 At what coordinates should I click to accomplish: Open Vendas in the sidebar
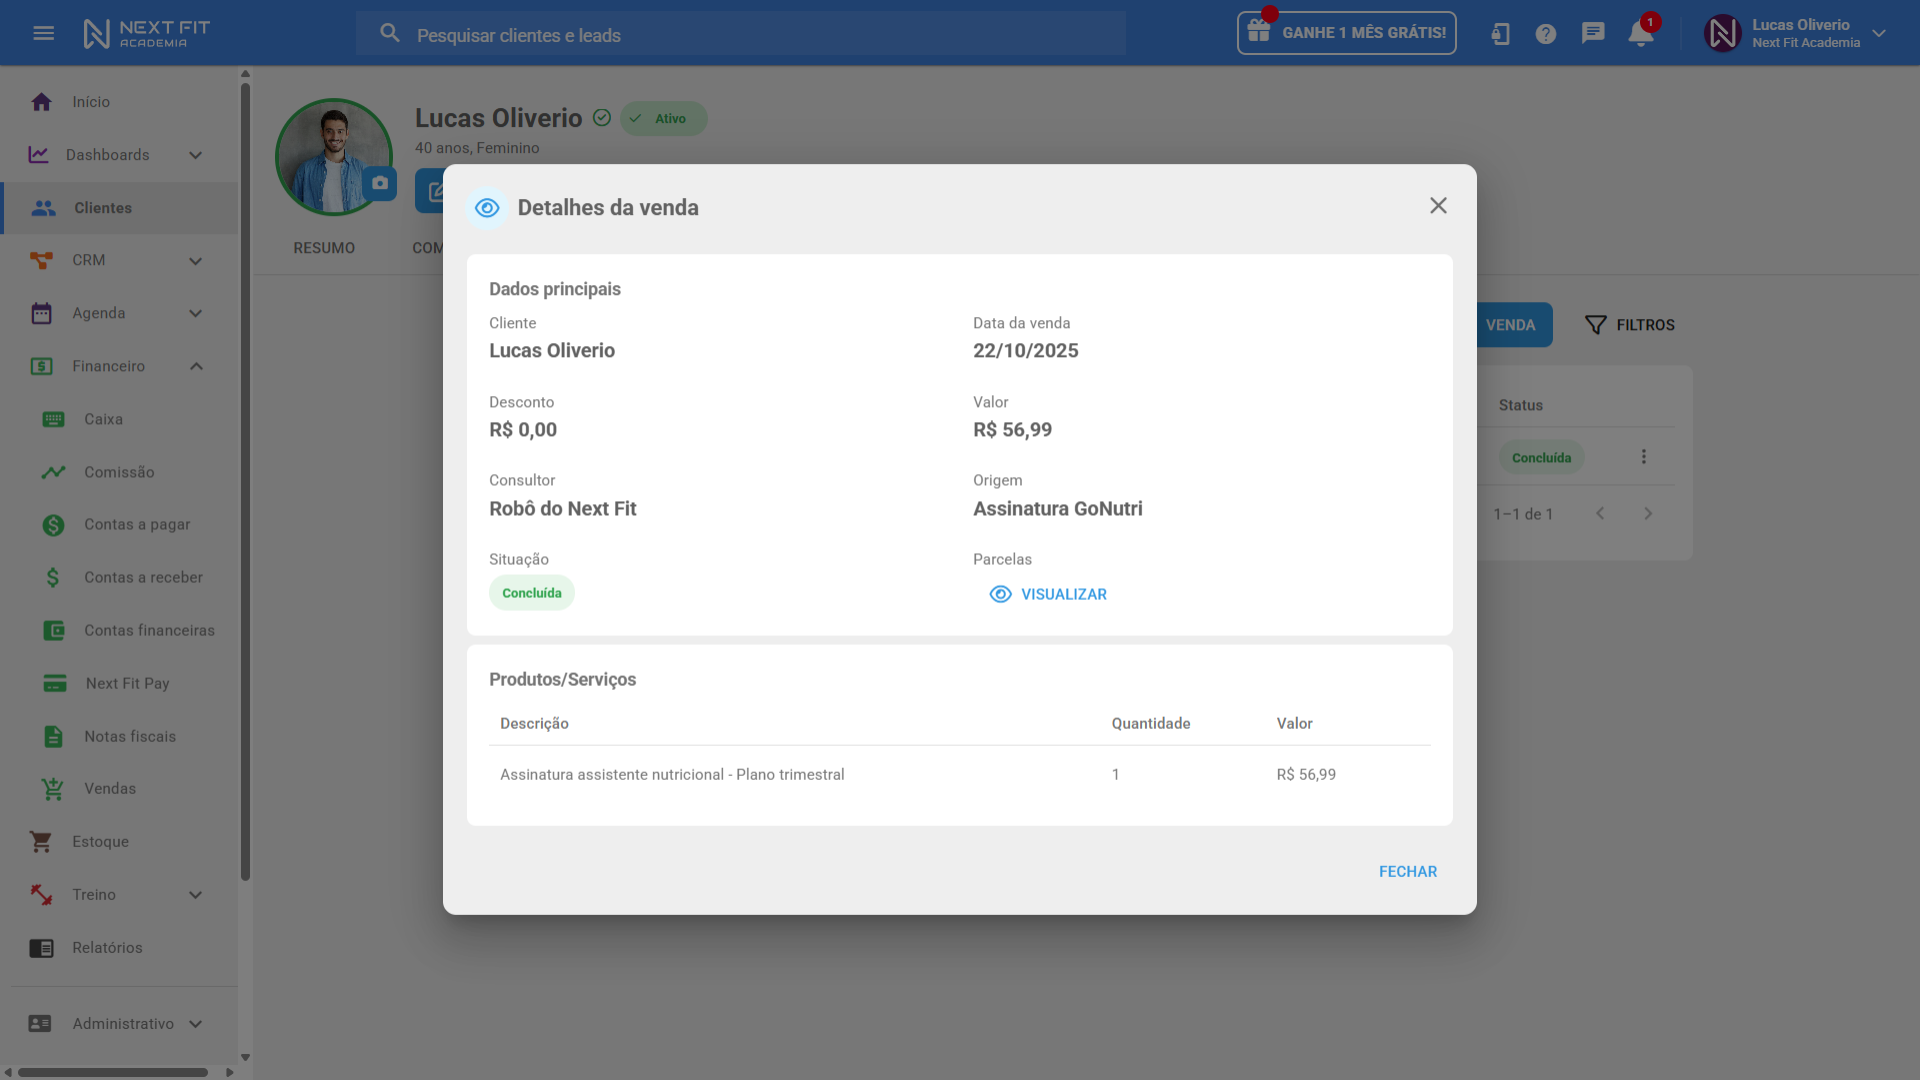click(110, 789)
